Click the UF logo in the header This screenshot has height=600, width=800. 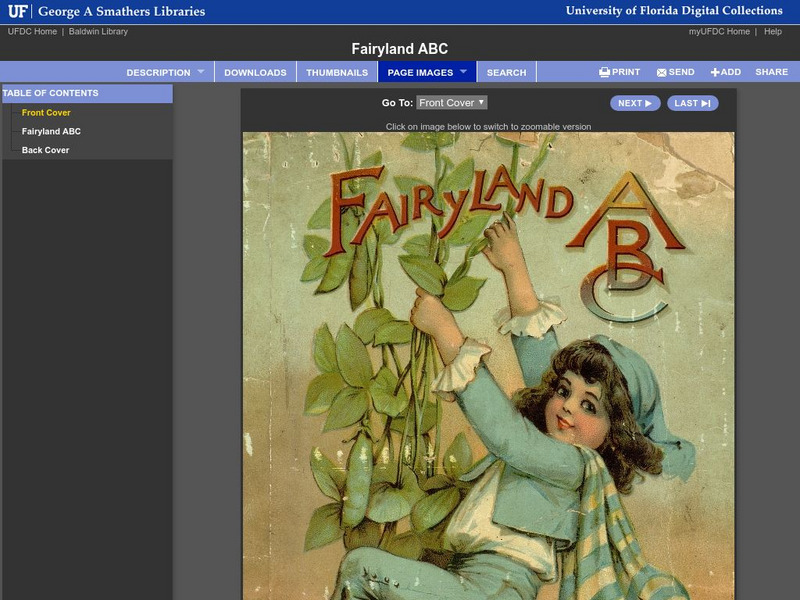(17, 11)
